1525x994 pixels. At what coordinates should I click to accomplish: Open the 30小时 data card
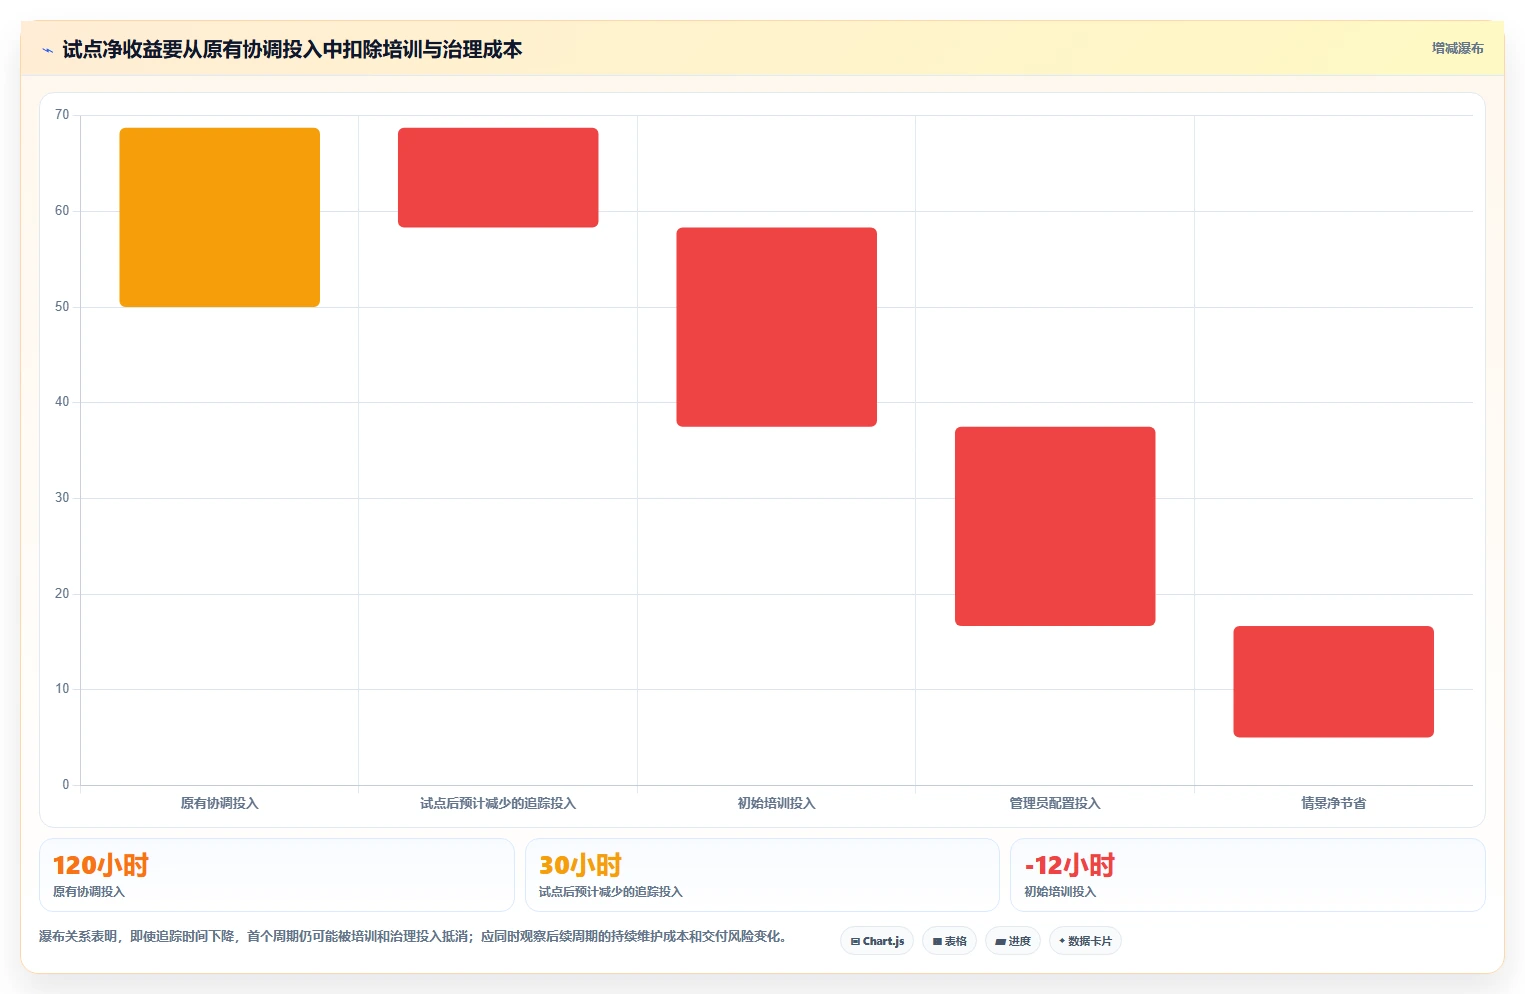pyautogui.click(x=762, y=875)
